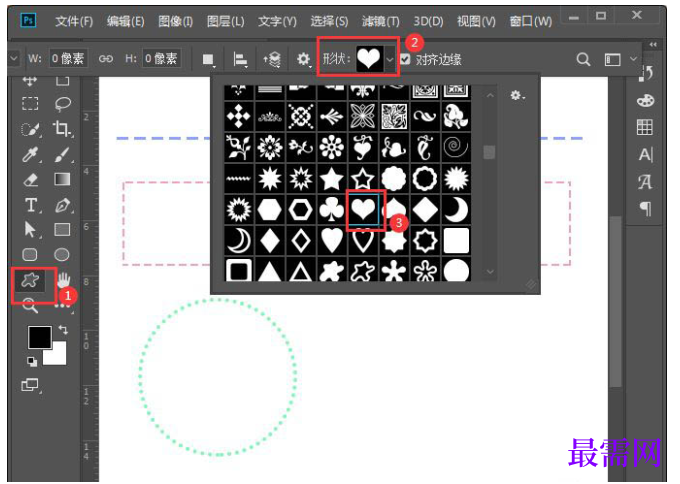Collapse the right panel dock arrows

point(653,44)
